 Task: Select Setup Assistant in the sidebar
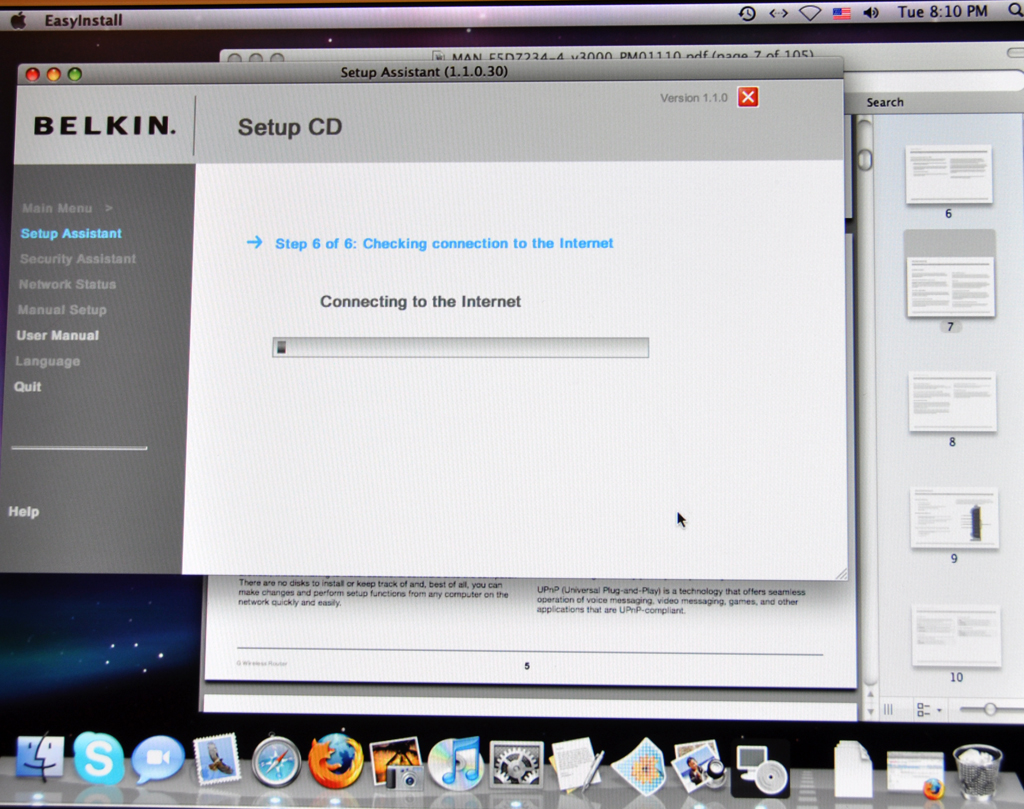point(71,233)
